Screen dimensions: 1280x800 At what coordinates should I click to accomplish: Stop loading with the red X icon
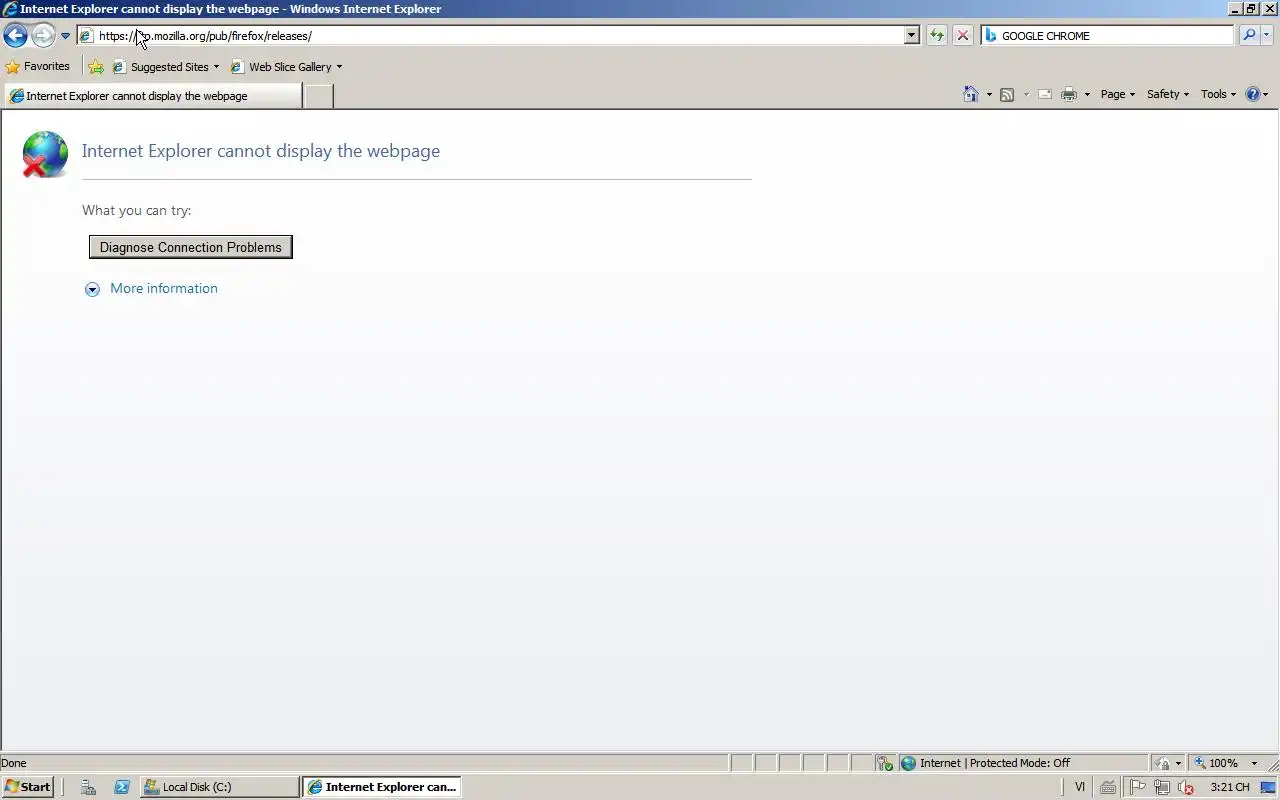[962, 36]
